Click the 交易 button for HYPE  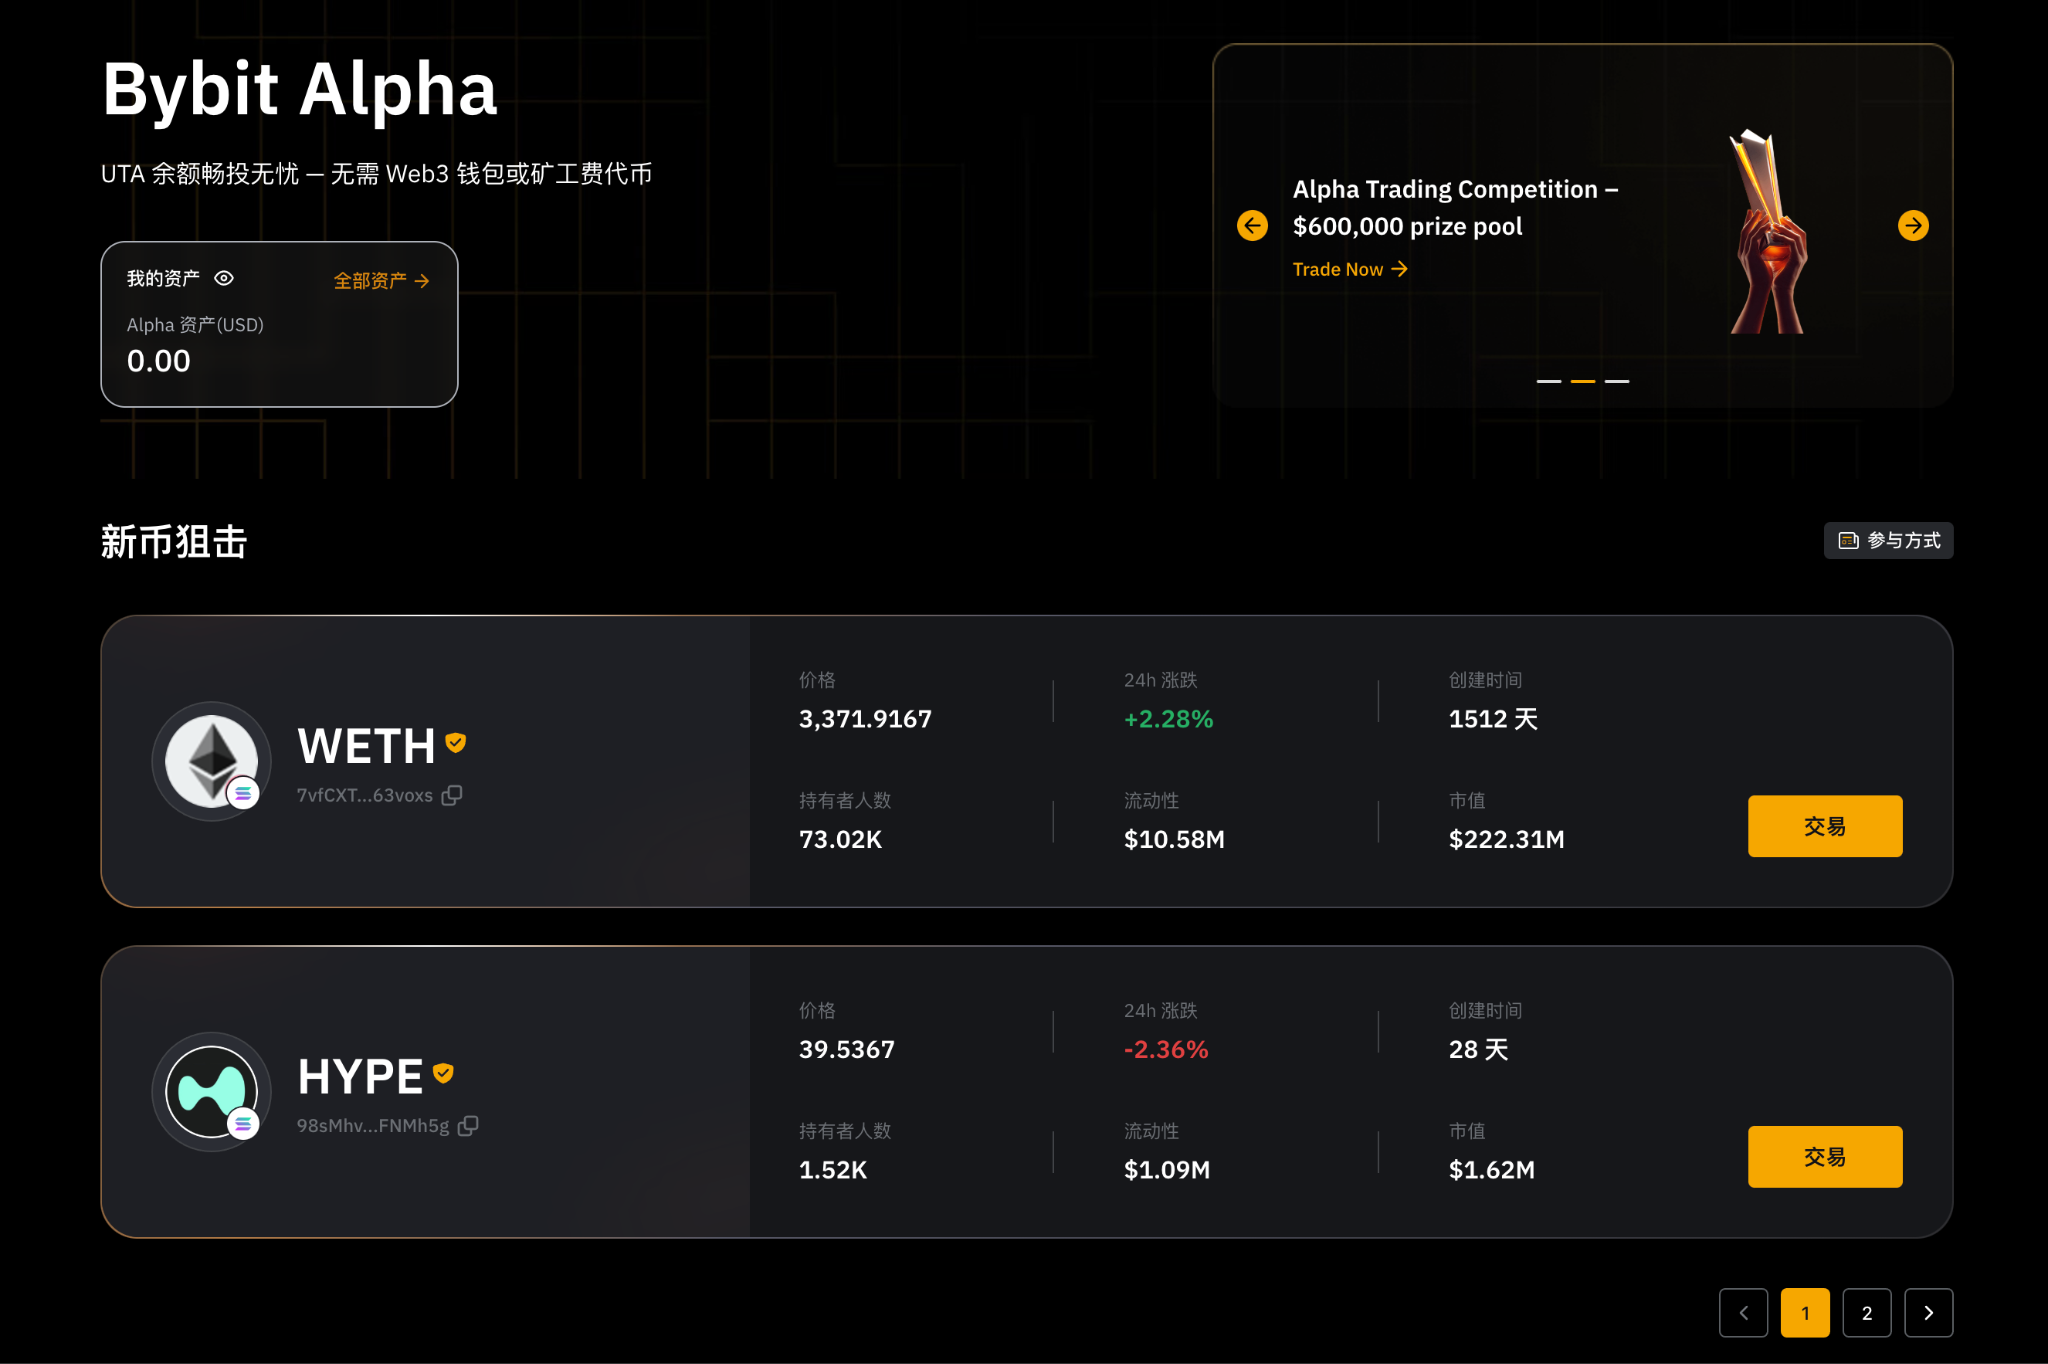[x=1824, y=1156]
